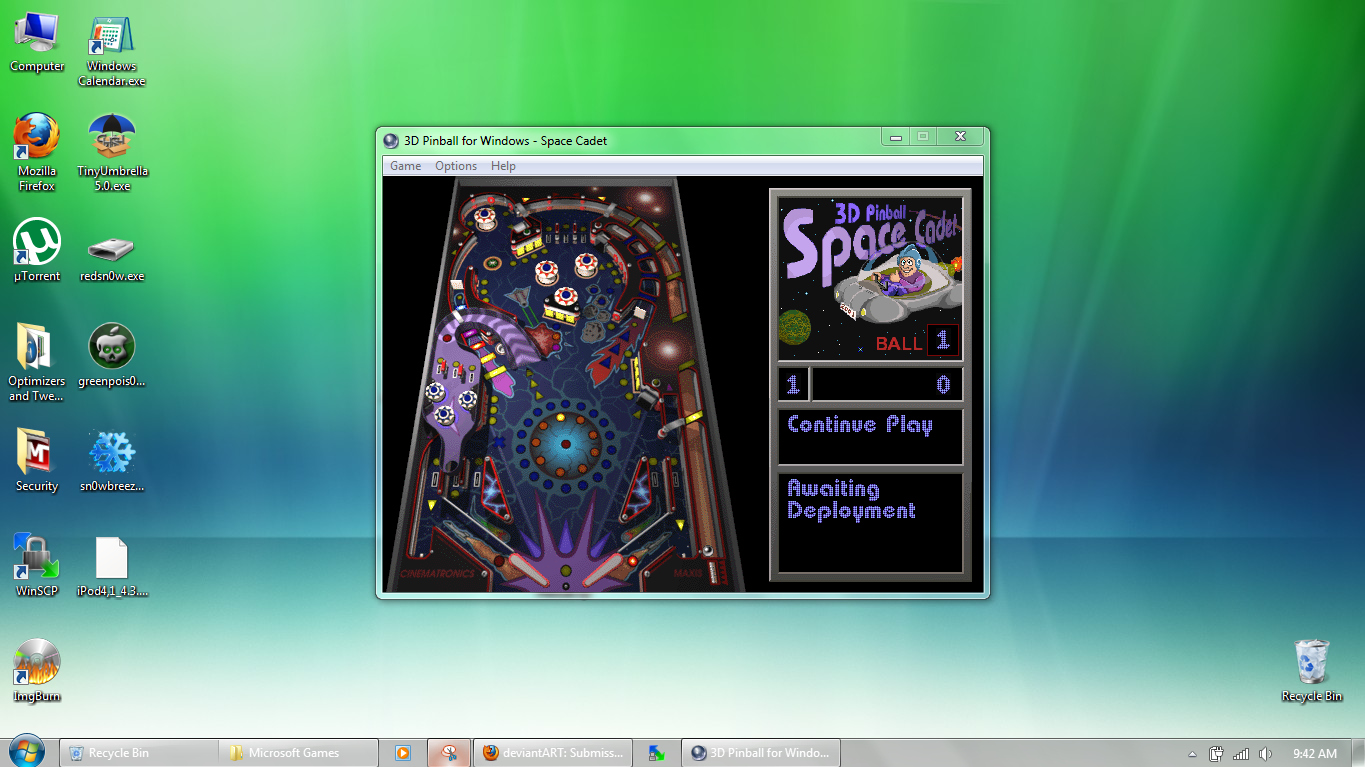Click the Paint taskbar icon

[x=450, y=753]
